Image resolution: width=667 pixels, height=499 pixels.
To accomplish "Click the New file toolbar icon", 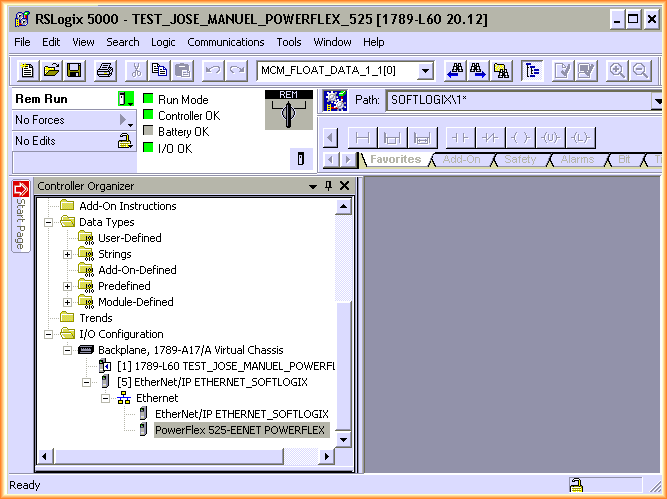I will click(27, 70).
